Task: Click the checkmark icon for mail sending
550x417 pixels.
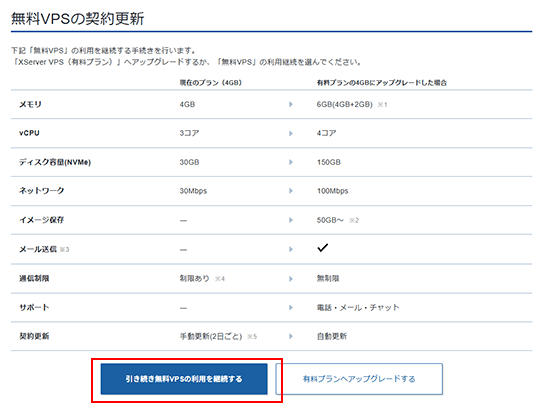Action: pos(323,248)
